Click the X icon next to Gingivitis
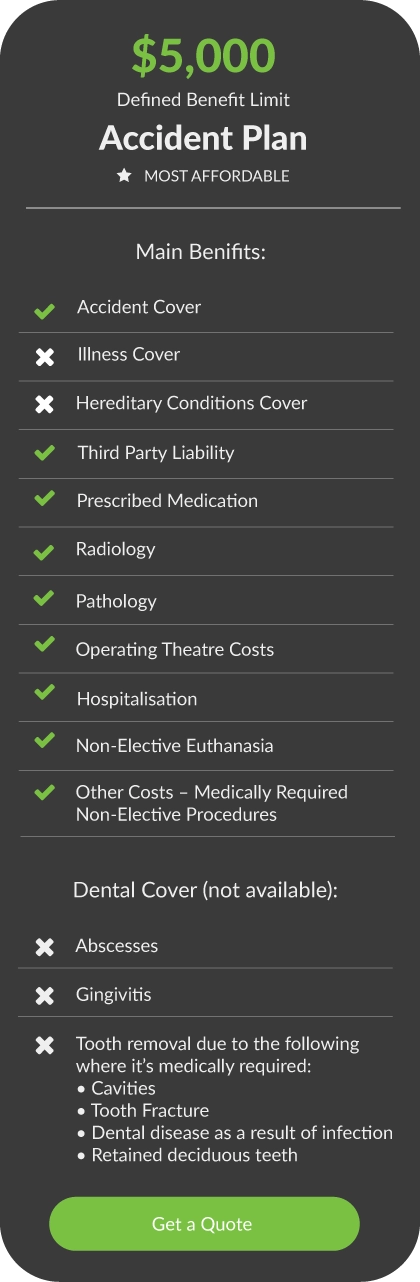This screenshot has height=1282, width=420. (45, 996)
